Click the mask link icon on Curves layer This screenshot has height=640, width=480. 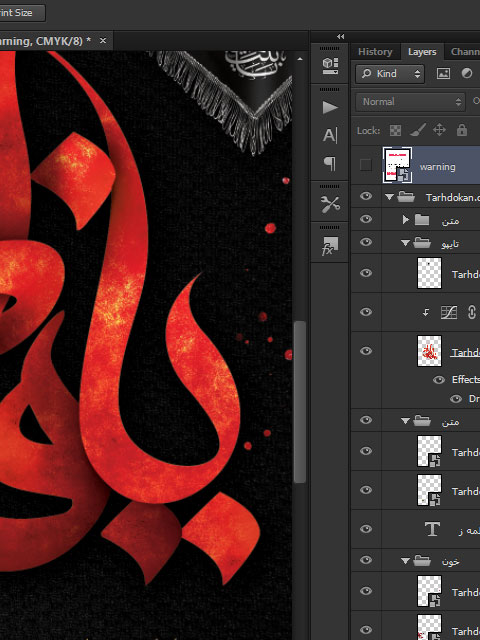coord(471,313)
